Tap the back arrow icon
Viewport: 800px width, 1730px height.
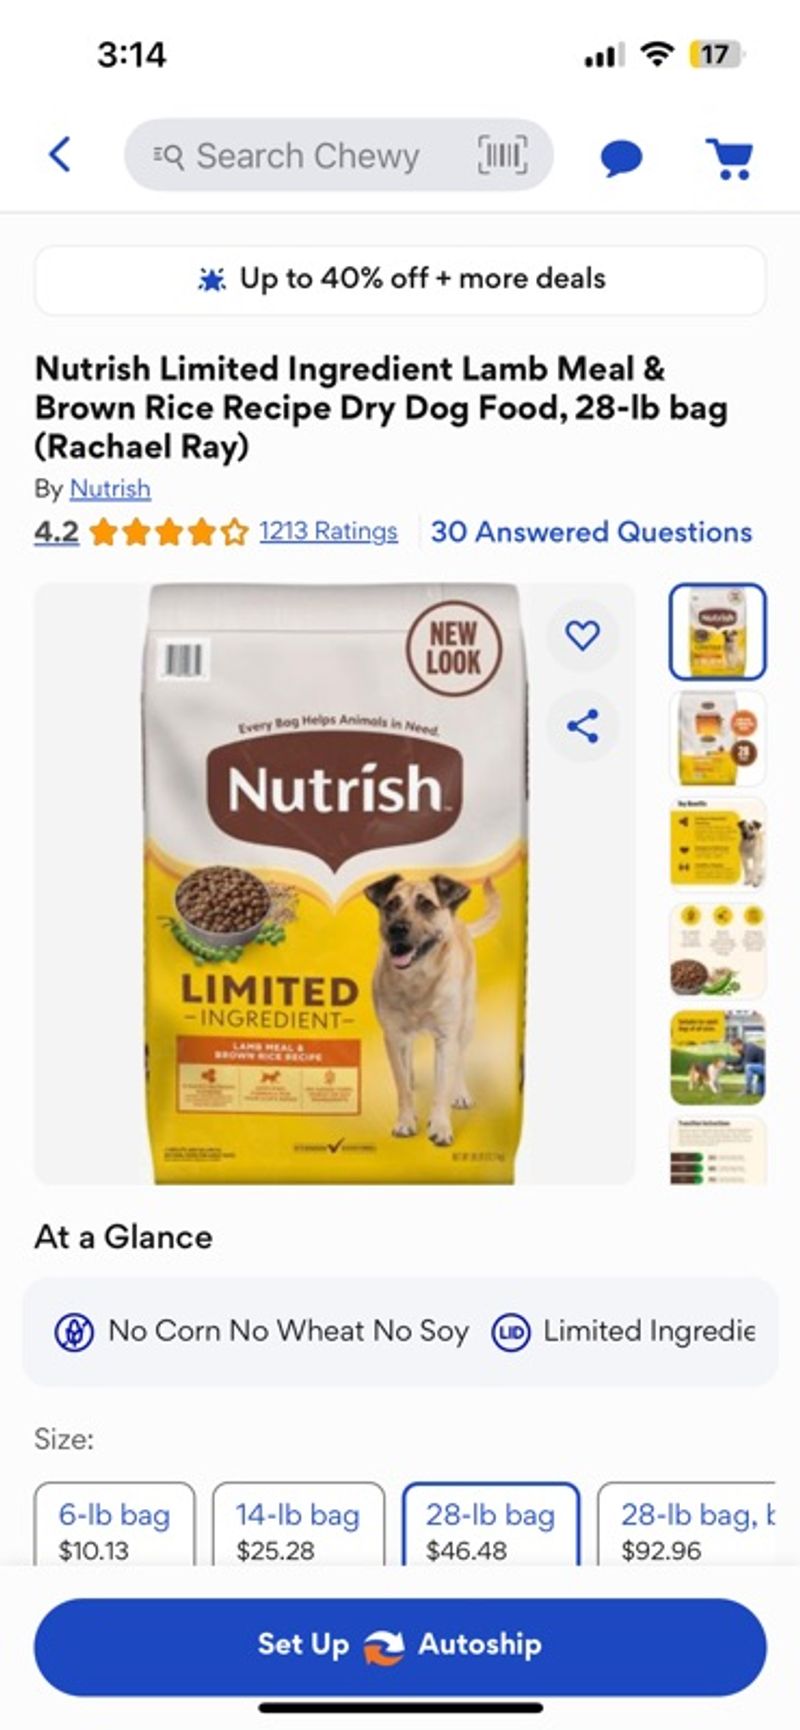point(60,155)
